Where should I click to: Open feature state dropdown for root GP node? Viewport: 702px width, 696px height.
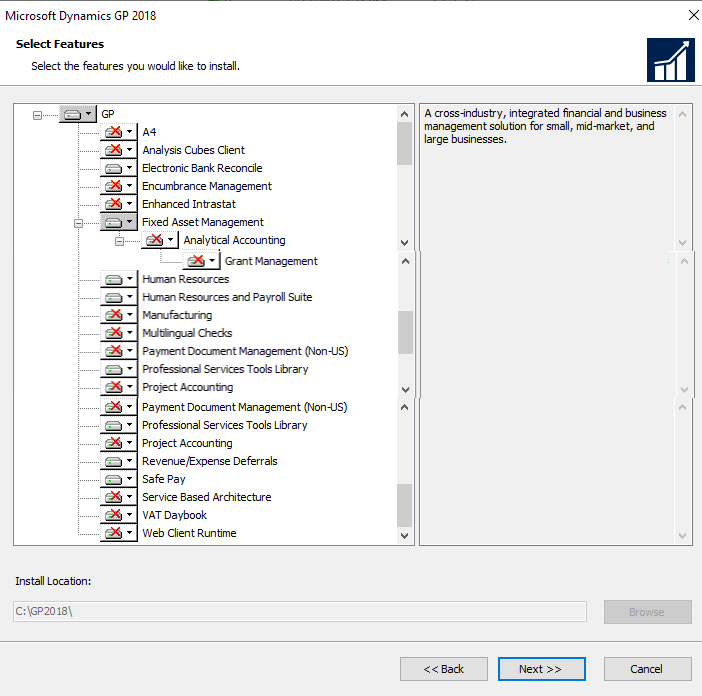[x=88, y=114]
